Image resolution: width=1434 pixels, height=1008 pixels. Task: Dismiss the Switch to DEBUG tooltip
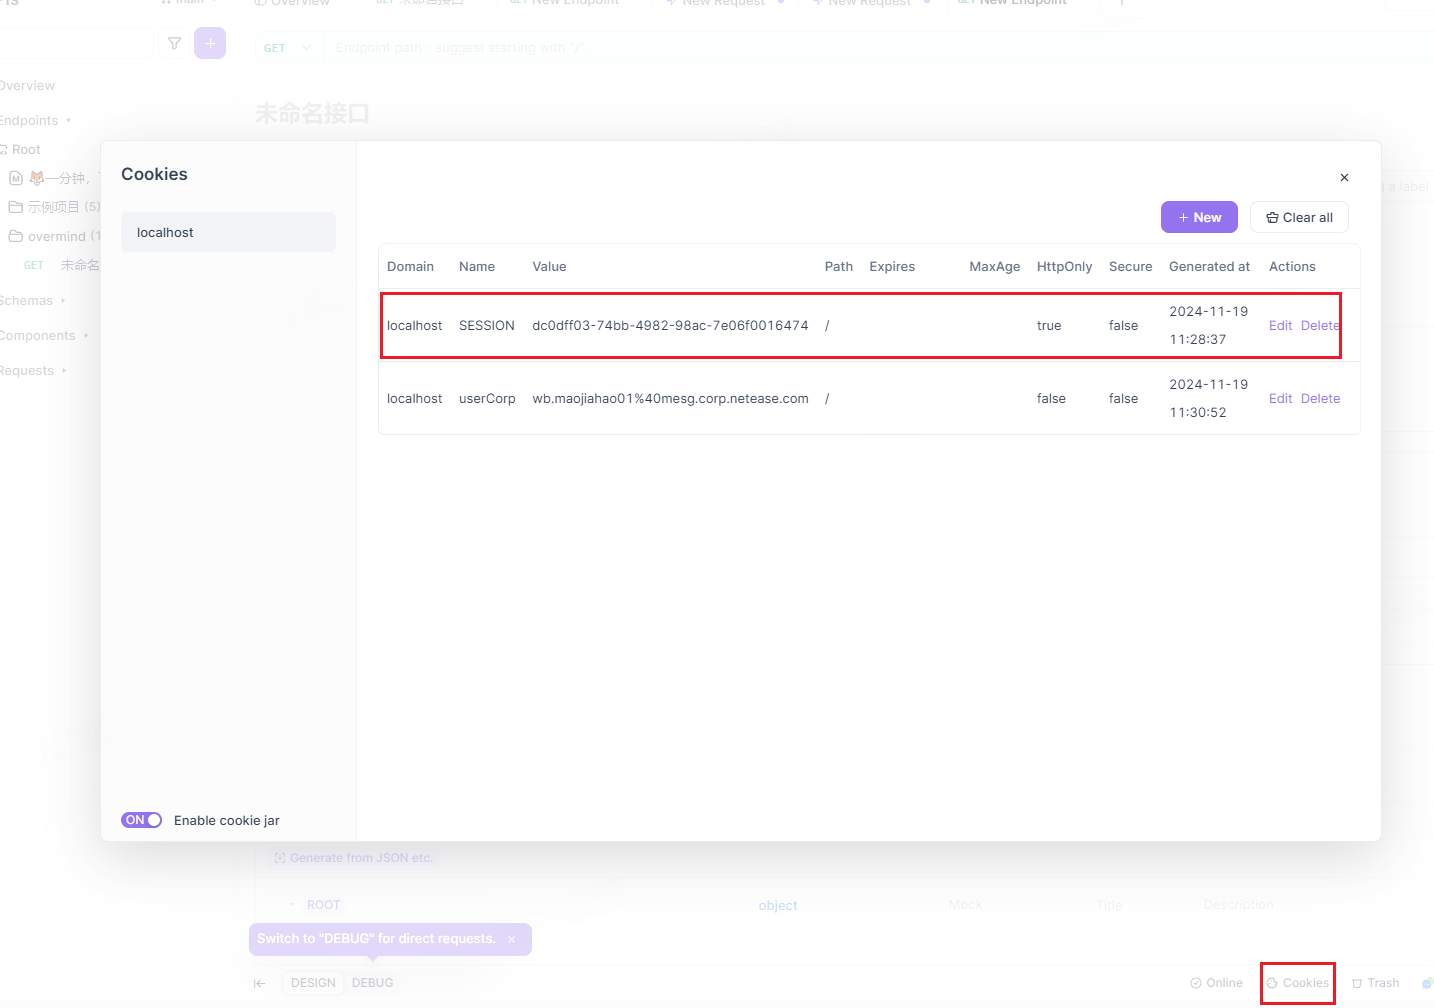point(511,939)
